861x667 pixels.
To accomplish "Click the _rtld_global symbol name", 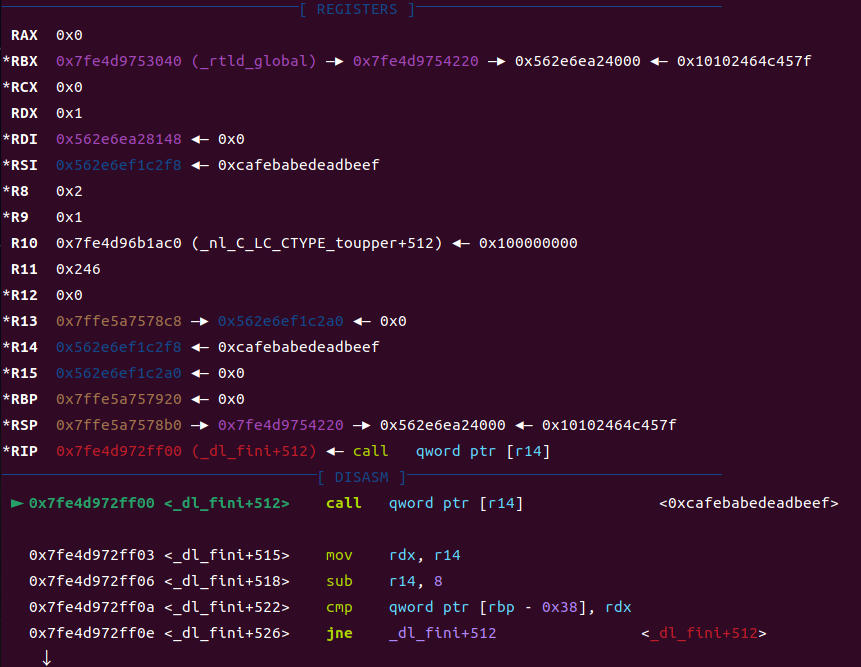I will point(253,61).
